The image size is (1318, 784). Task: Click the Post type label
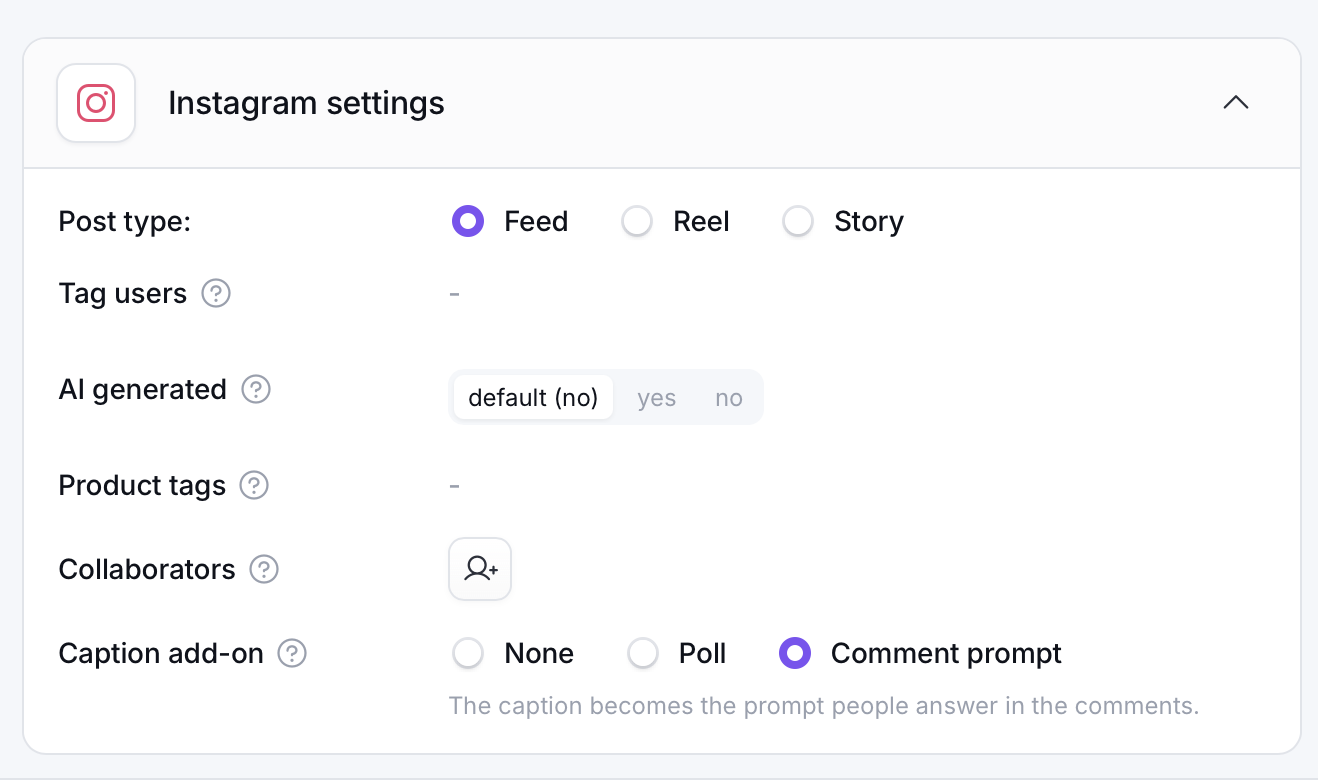coord(125,221)
